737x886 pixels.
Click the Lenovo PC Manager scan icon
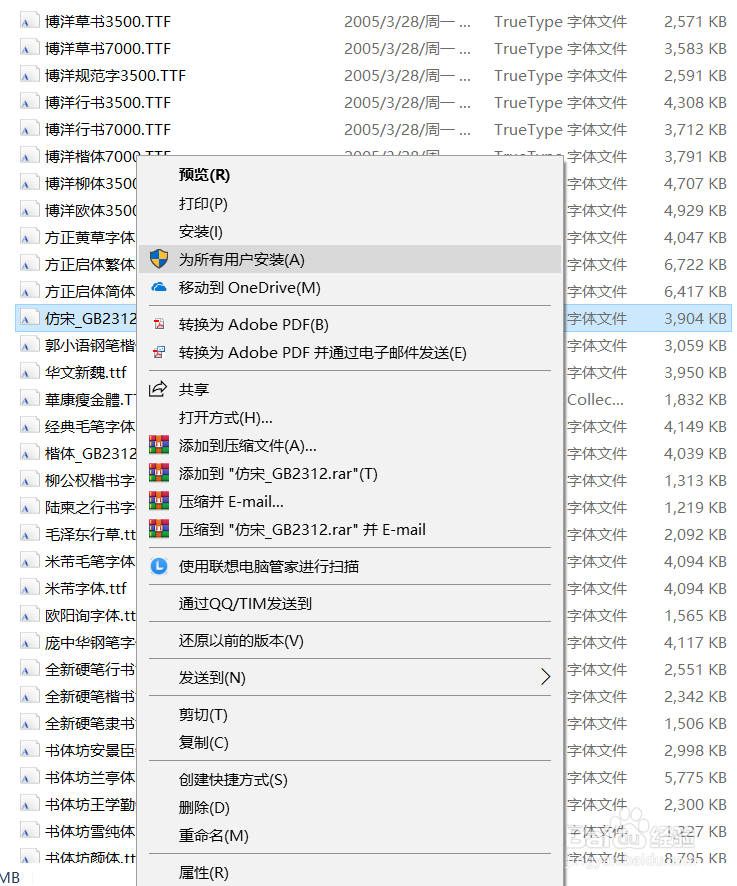pos(159,566)
